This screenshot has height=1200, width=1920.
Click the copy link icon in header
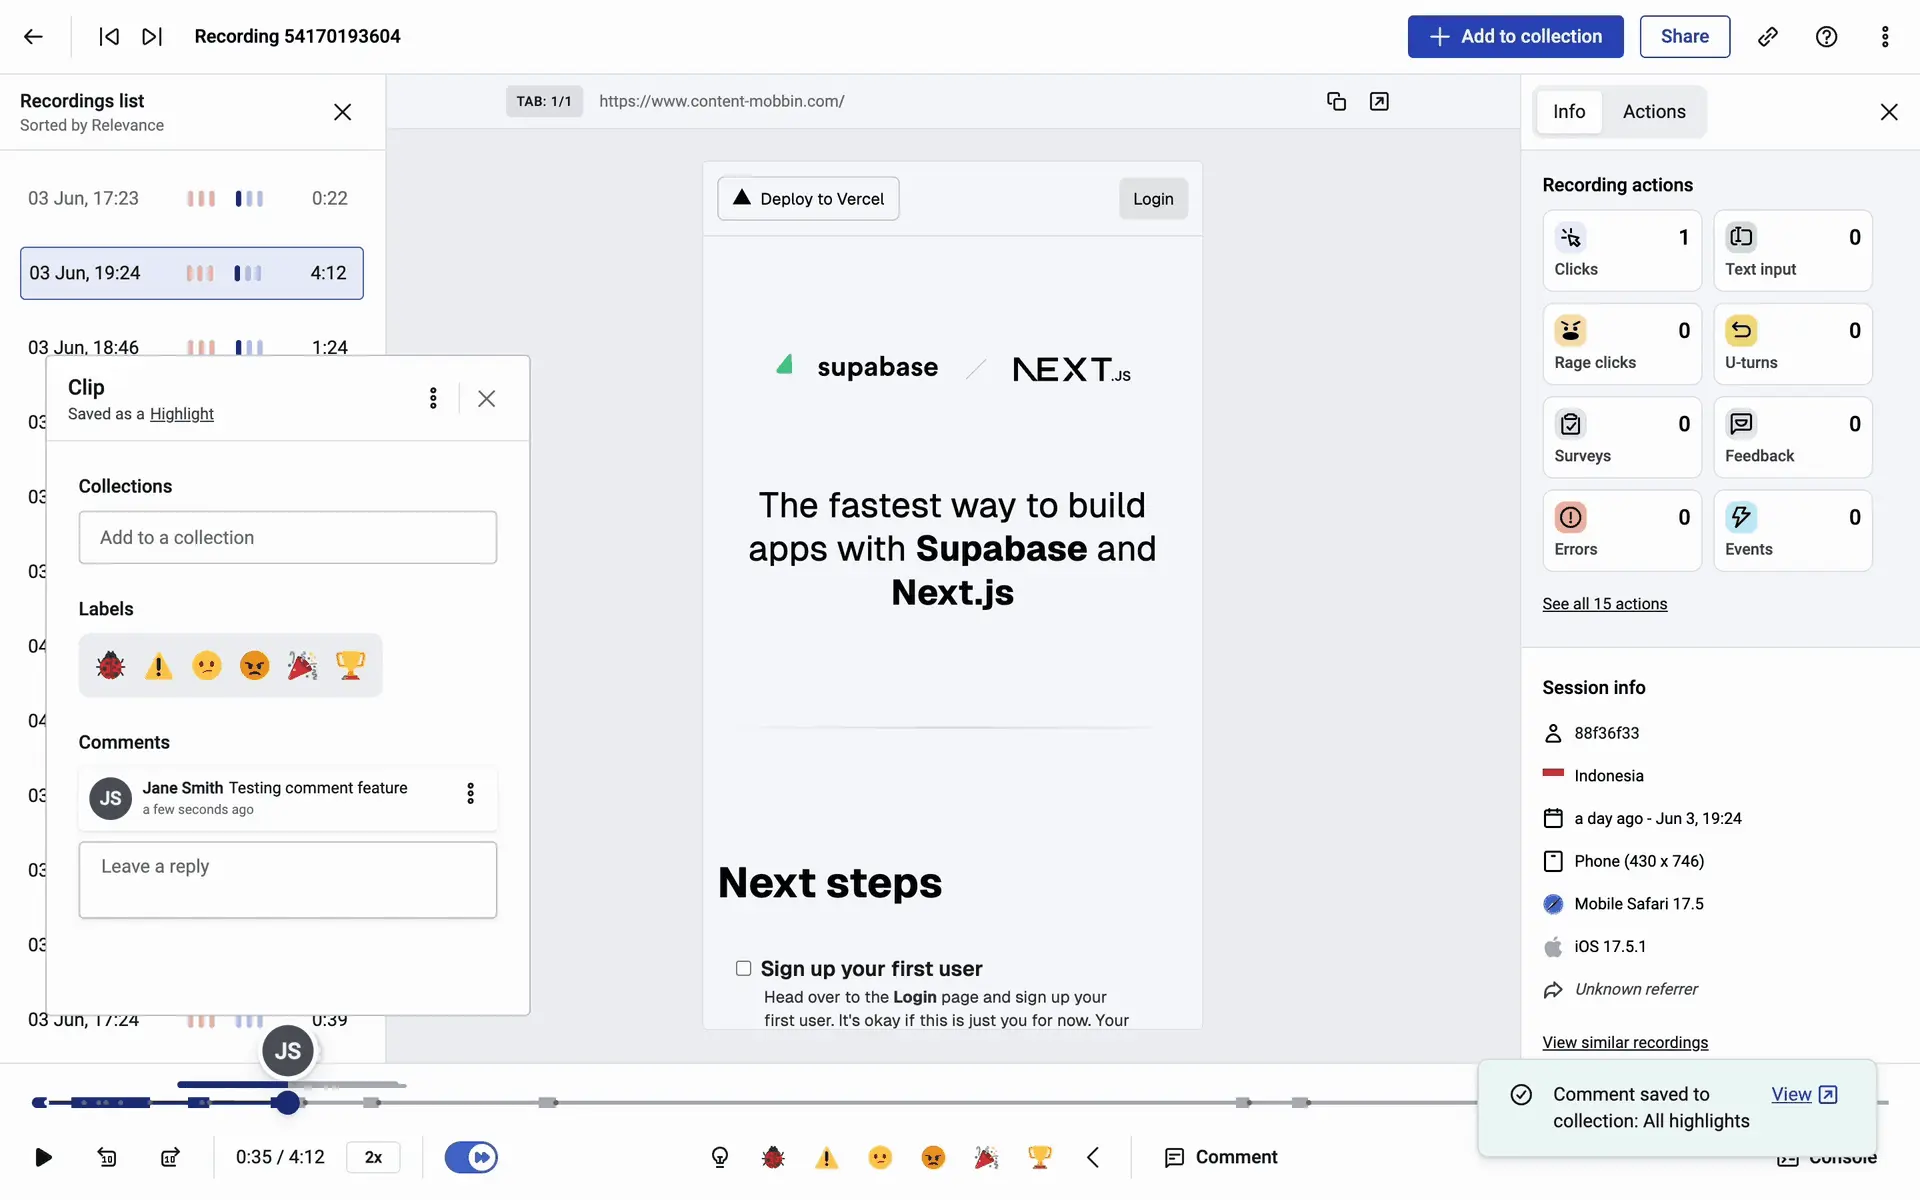pos(1767,37)
